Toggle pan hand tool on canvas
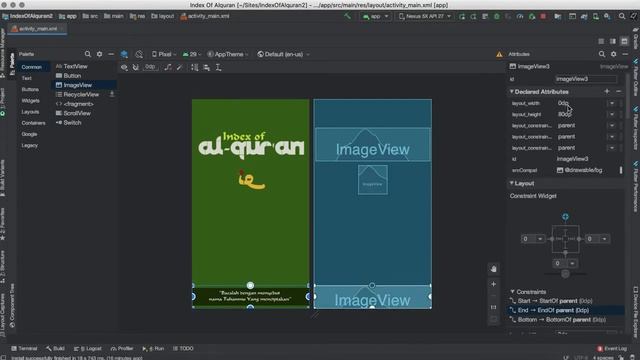The image size is (640, 360). [493, 269]
